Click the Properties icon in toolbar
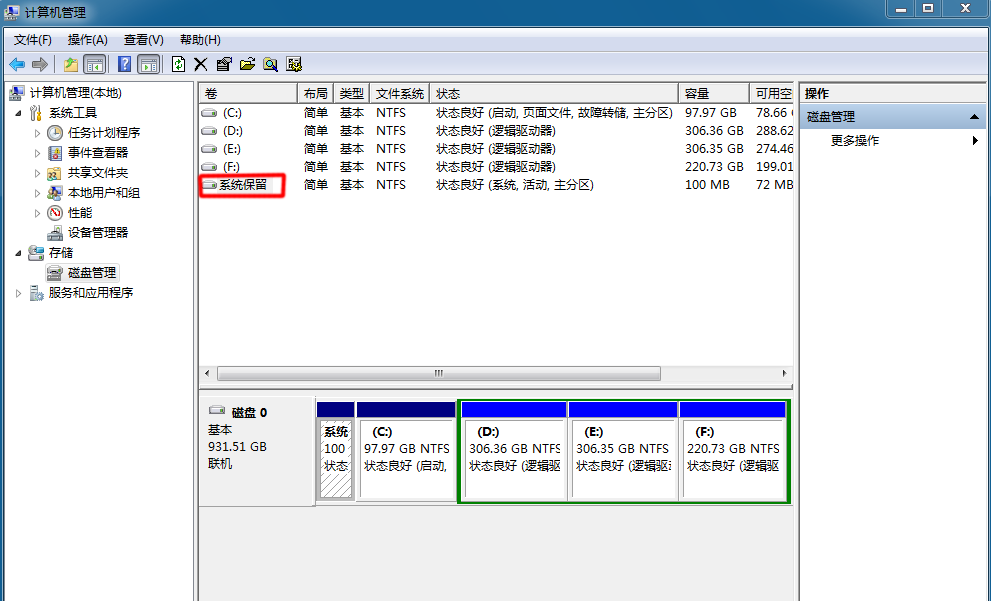This screenshot has height=601, width=991. (223, 64)
